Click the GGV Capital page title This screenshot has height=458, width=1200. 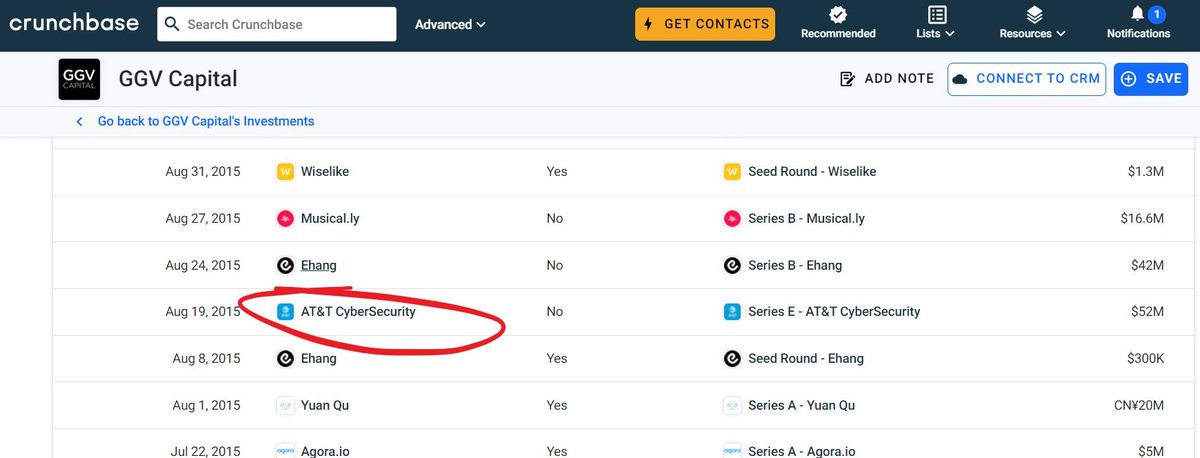(x=178, y=79)
